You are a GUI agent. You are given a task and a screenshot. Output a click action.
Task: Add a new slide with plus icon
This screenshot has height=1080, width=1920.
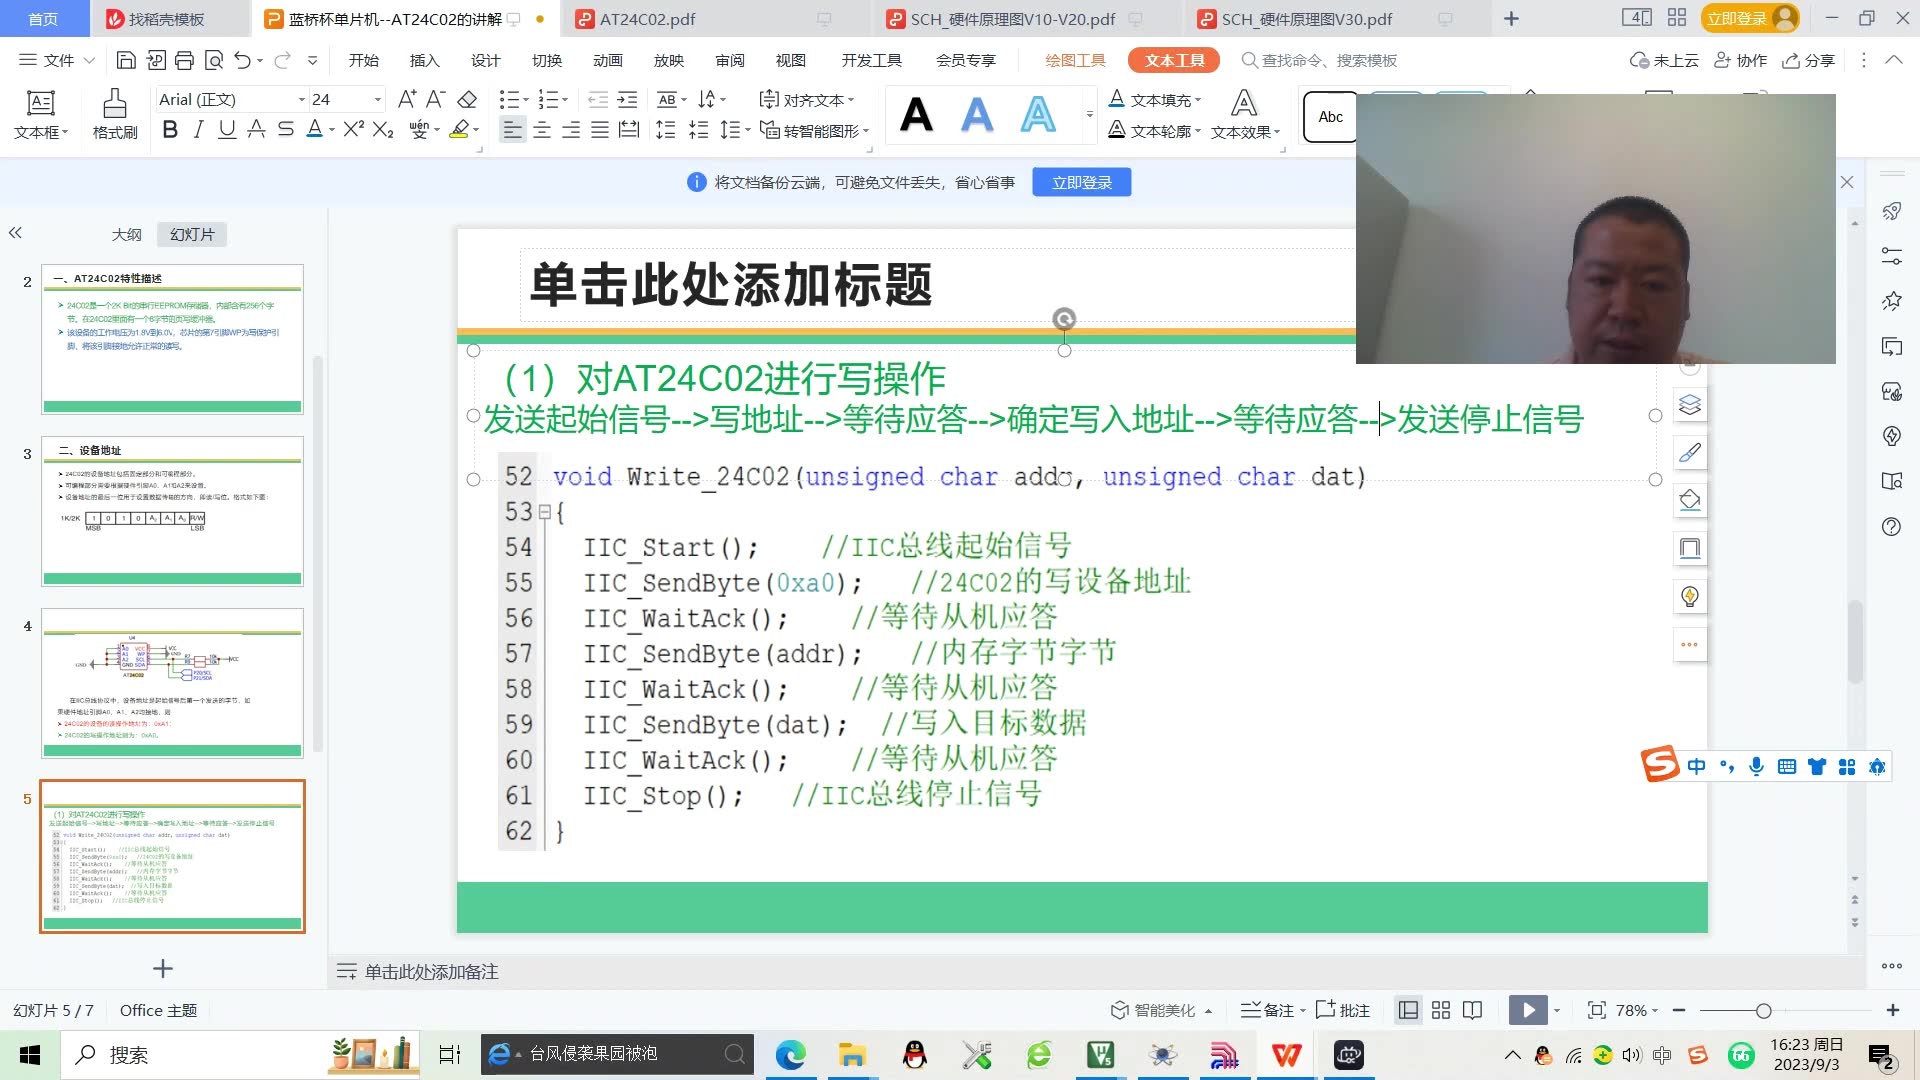163,968
